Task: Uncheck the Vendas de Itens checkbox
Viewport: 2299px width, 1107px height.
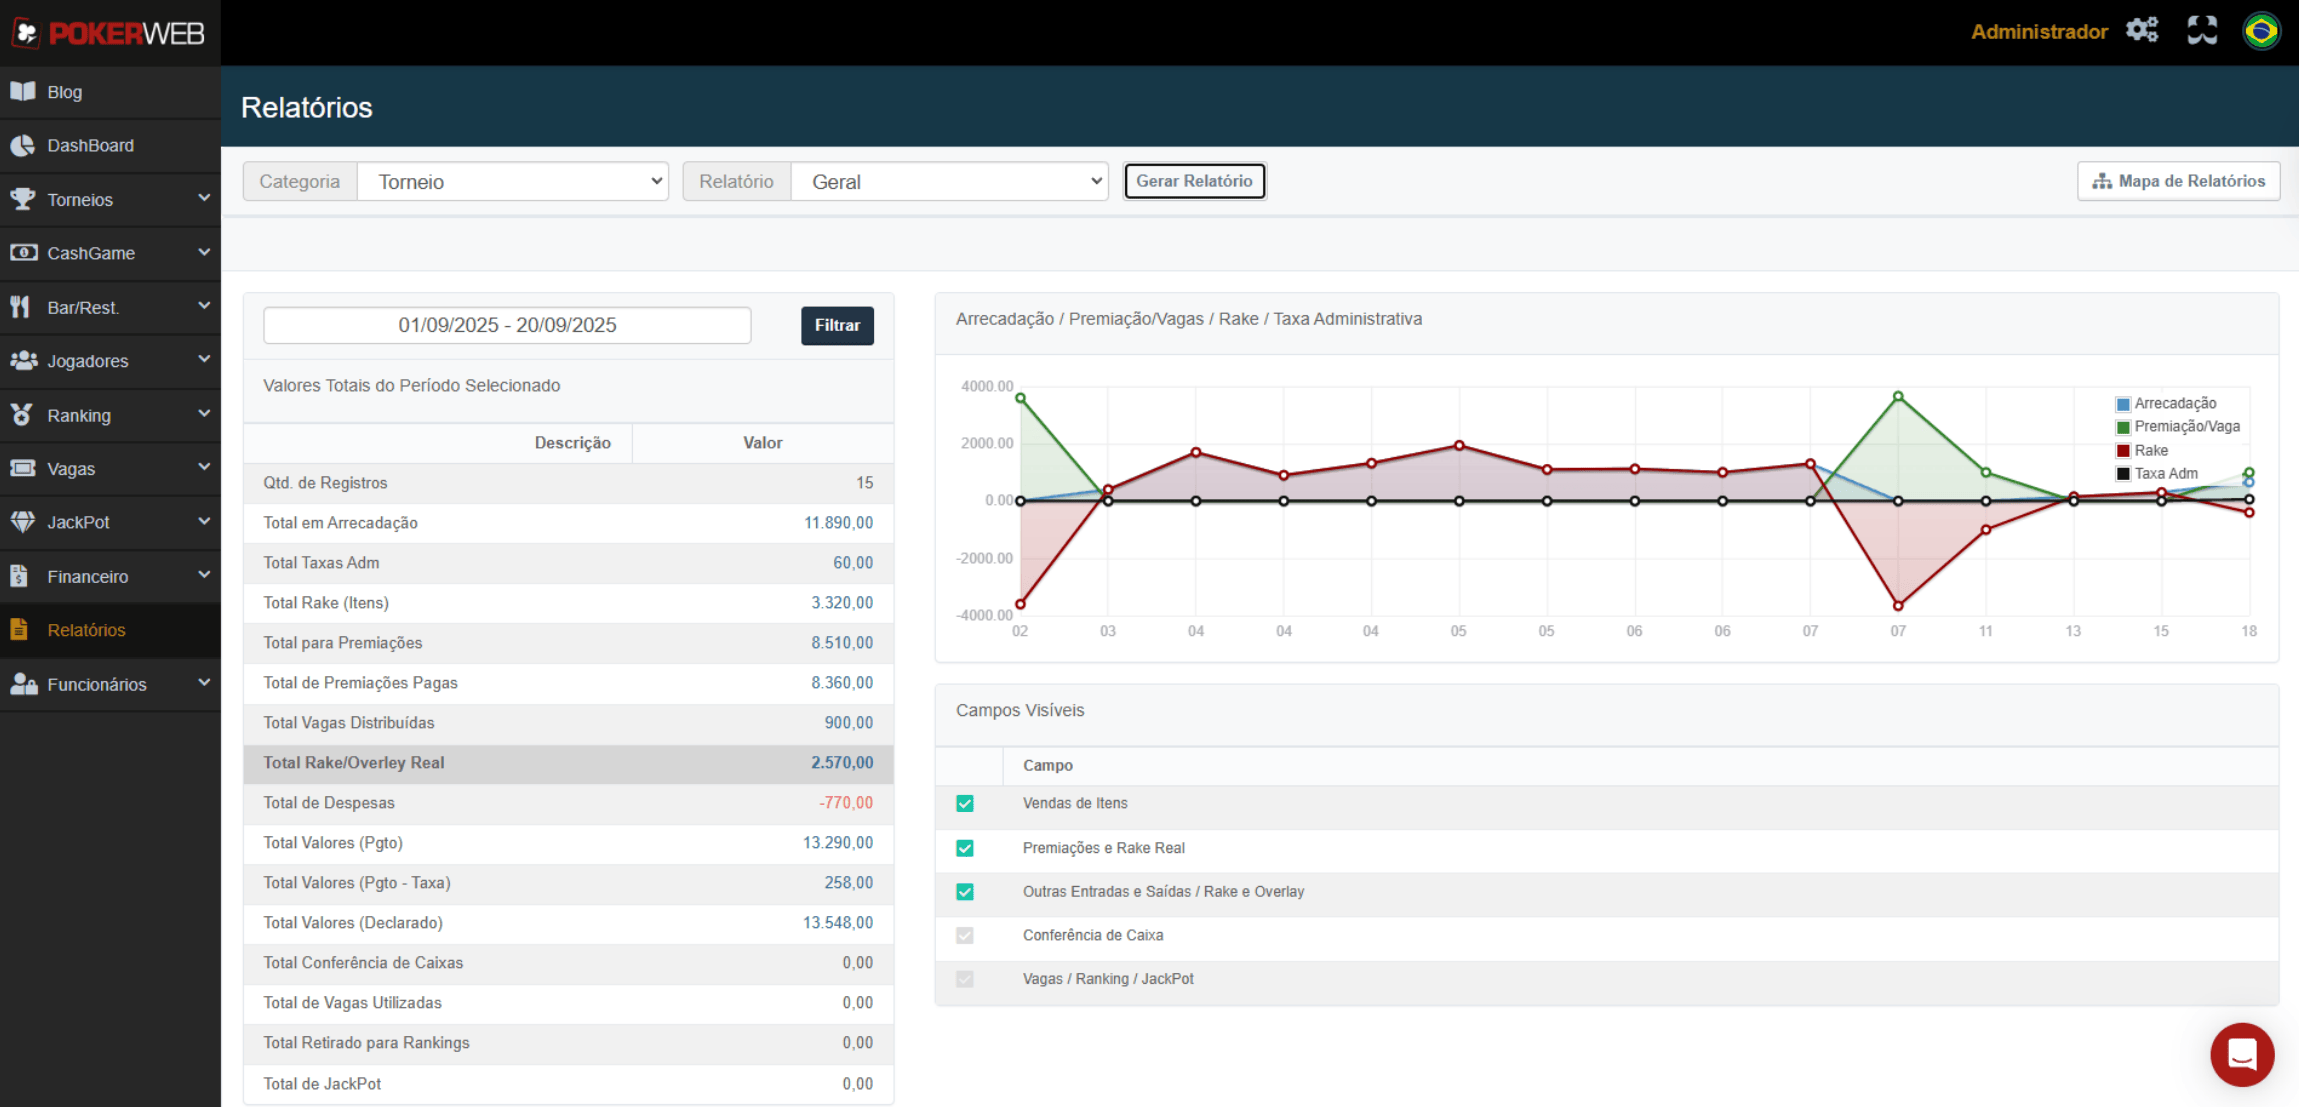Action: (x=965, y=803)
